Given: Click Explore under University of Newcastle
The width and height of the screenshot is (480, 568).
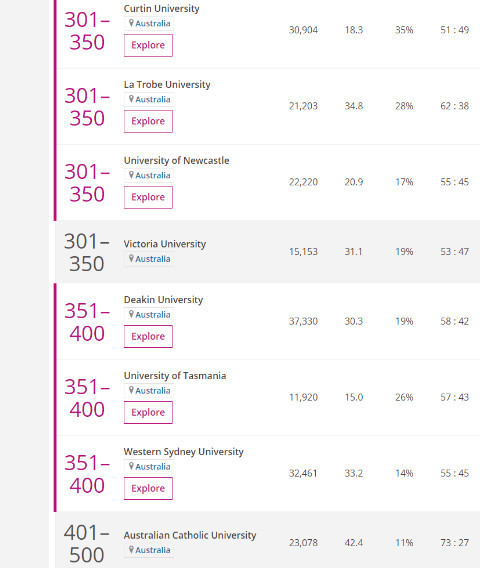Looking at the screenshot, I should coord(148,197).
